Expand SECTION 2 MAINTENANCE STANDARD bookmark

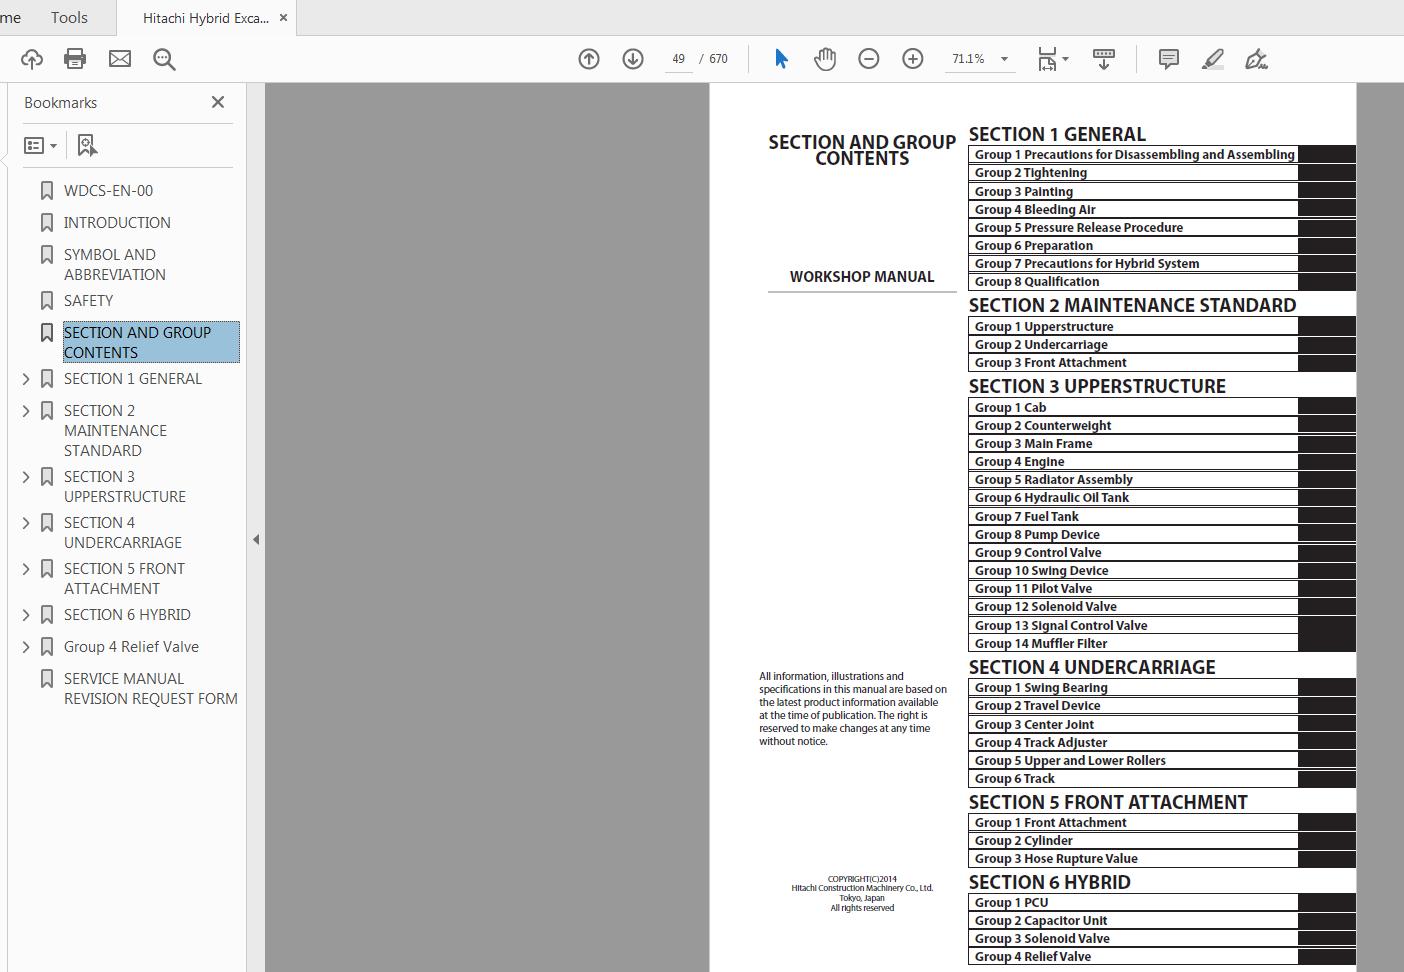(x=27, y=411)
